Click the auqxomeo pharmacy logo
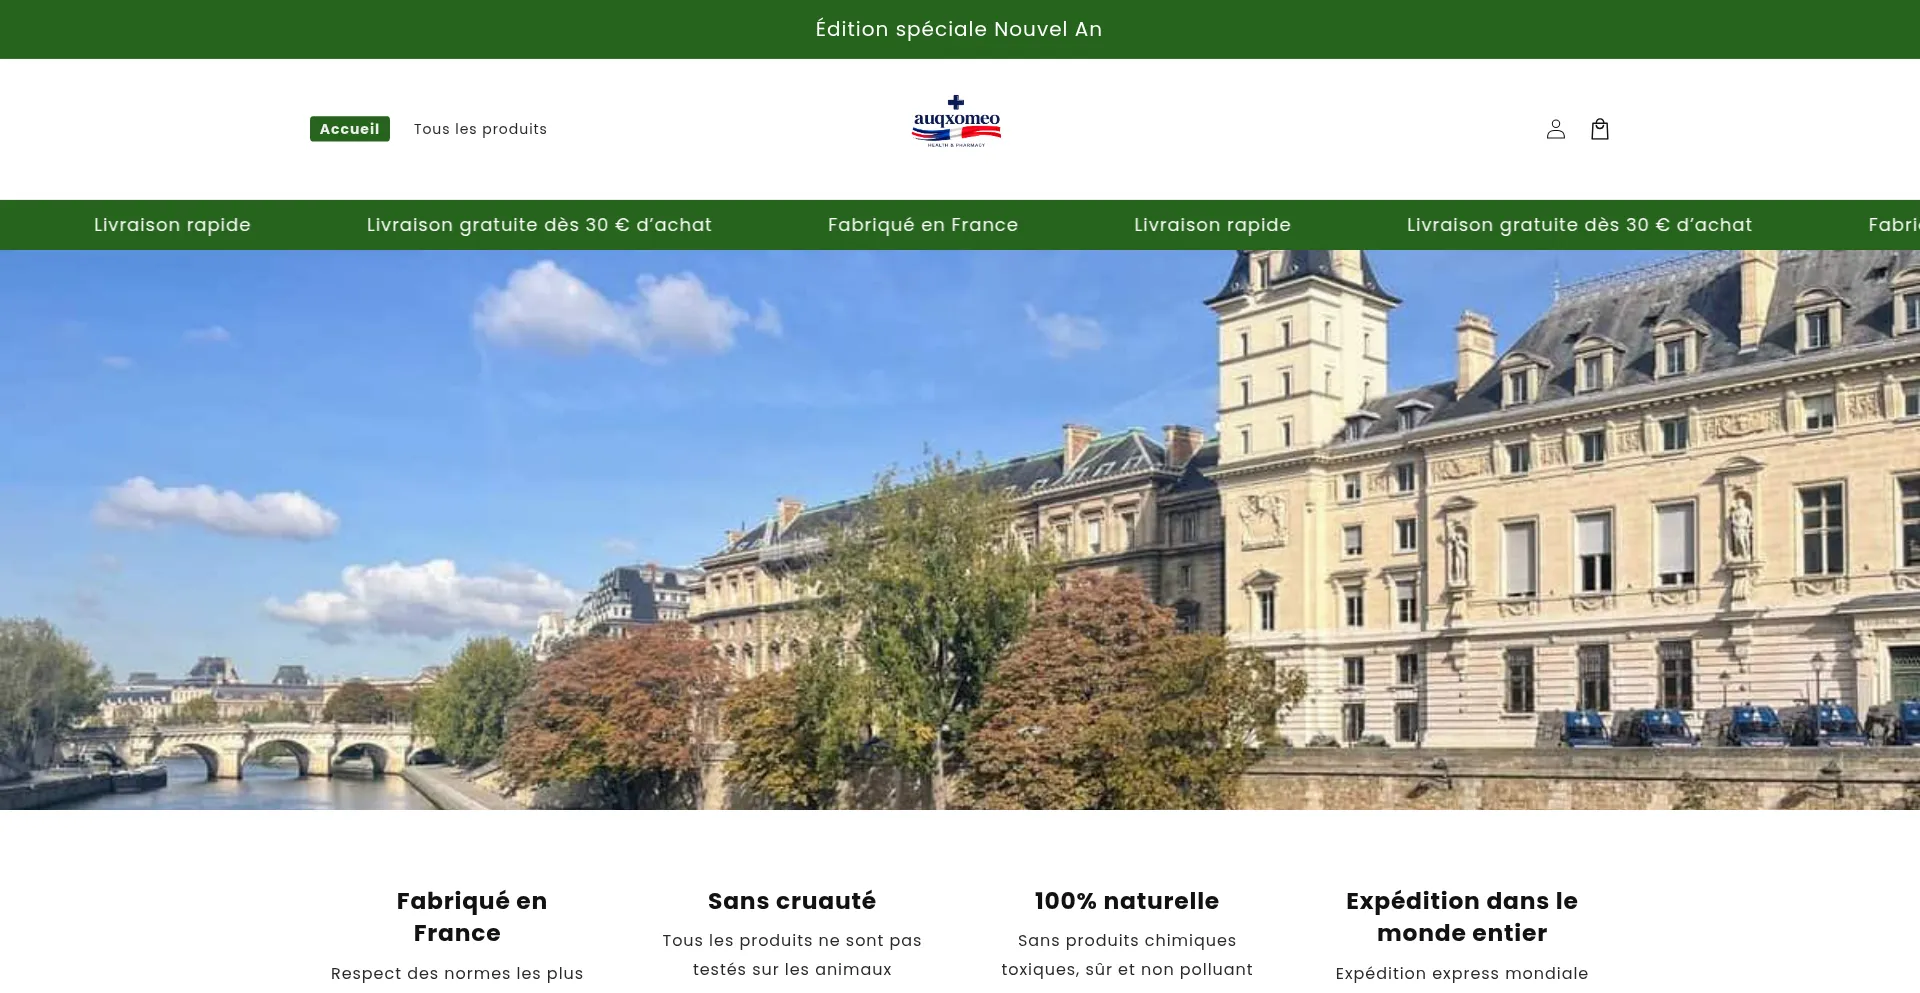This screenshot has height=993, width=1920. (x=956, y=122)
